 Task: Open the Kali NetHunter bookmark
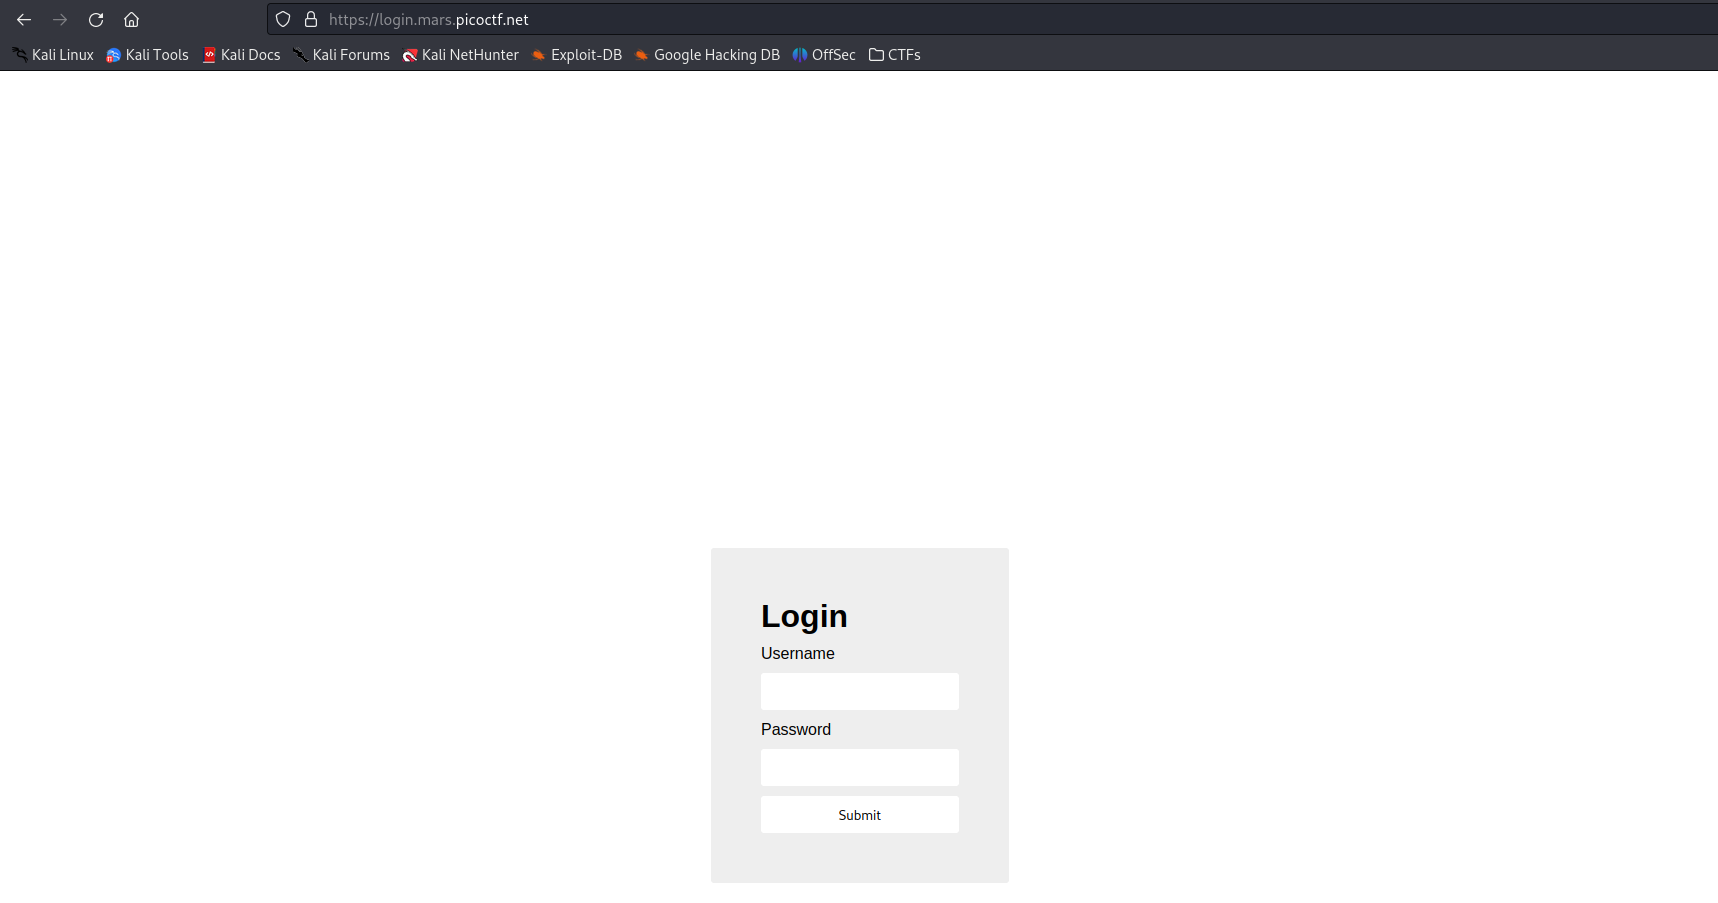(461, 55)
